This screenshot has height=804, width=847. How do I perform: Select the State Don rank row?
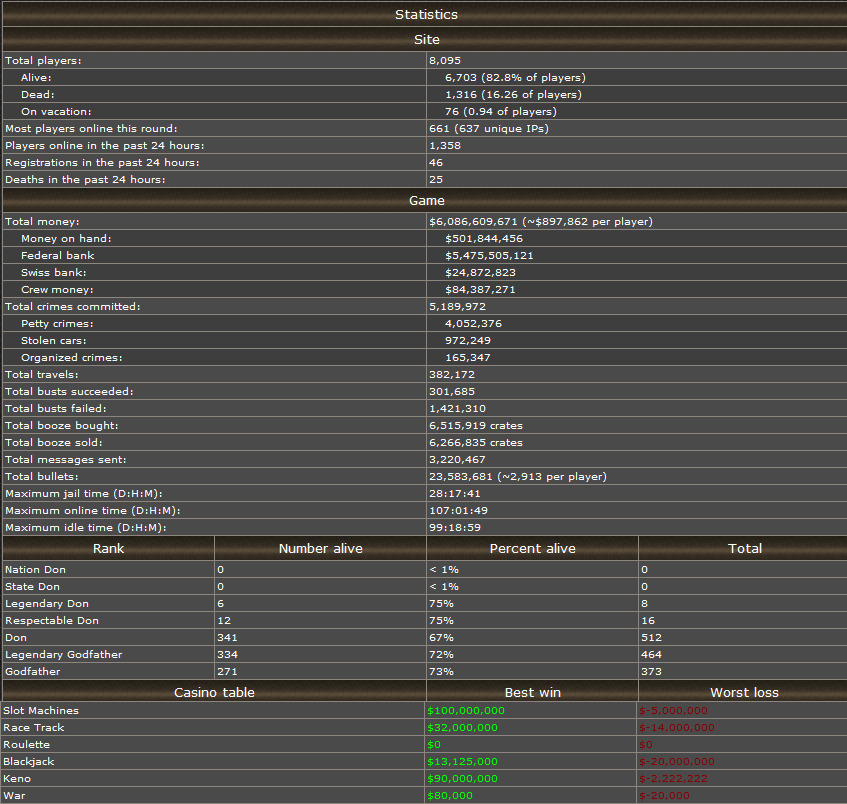[x=425, y=587]
